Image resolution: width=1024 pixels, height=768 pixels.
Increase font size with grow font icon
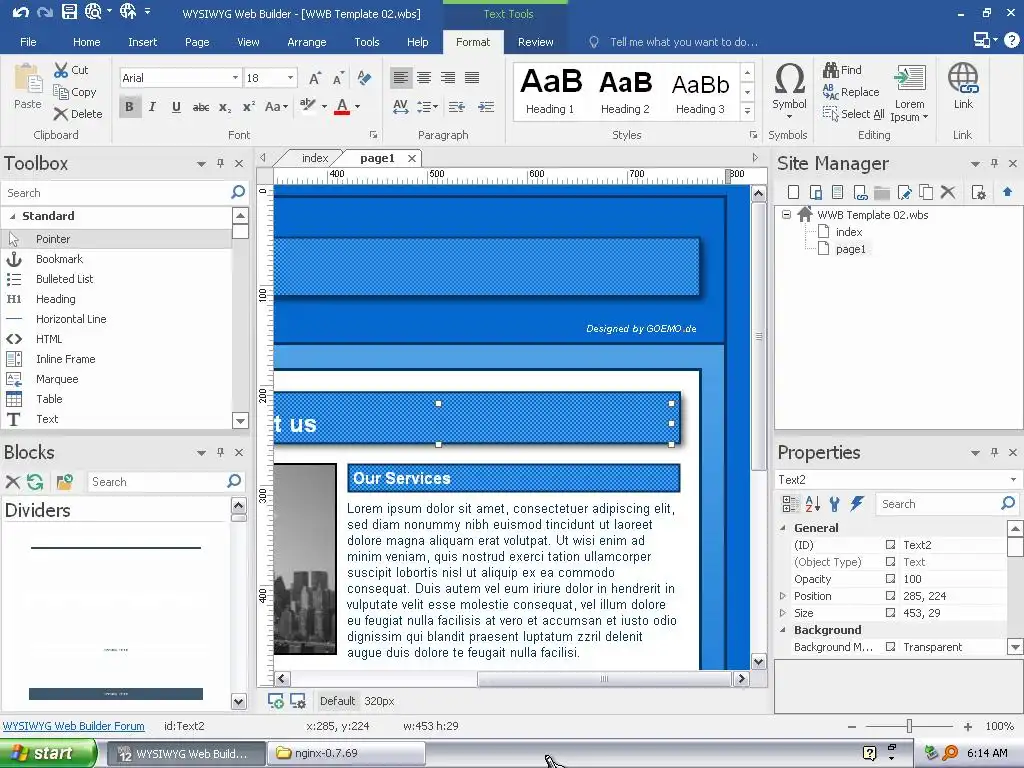point(315,78)
